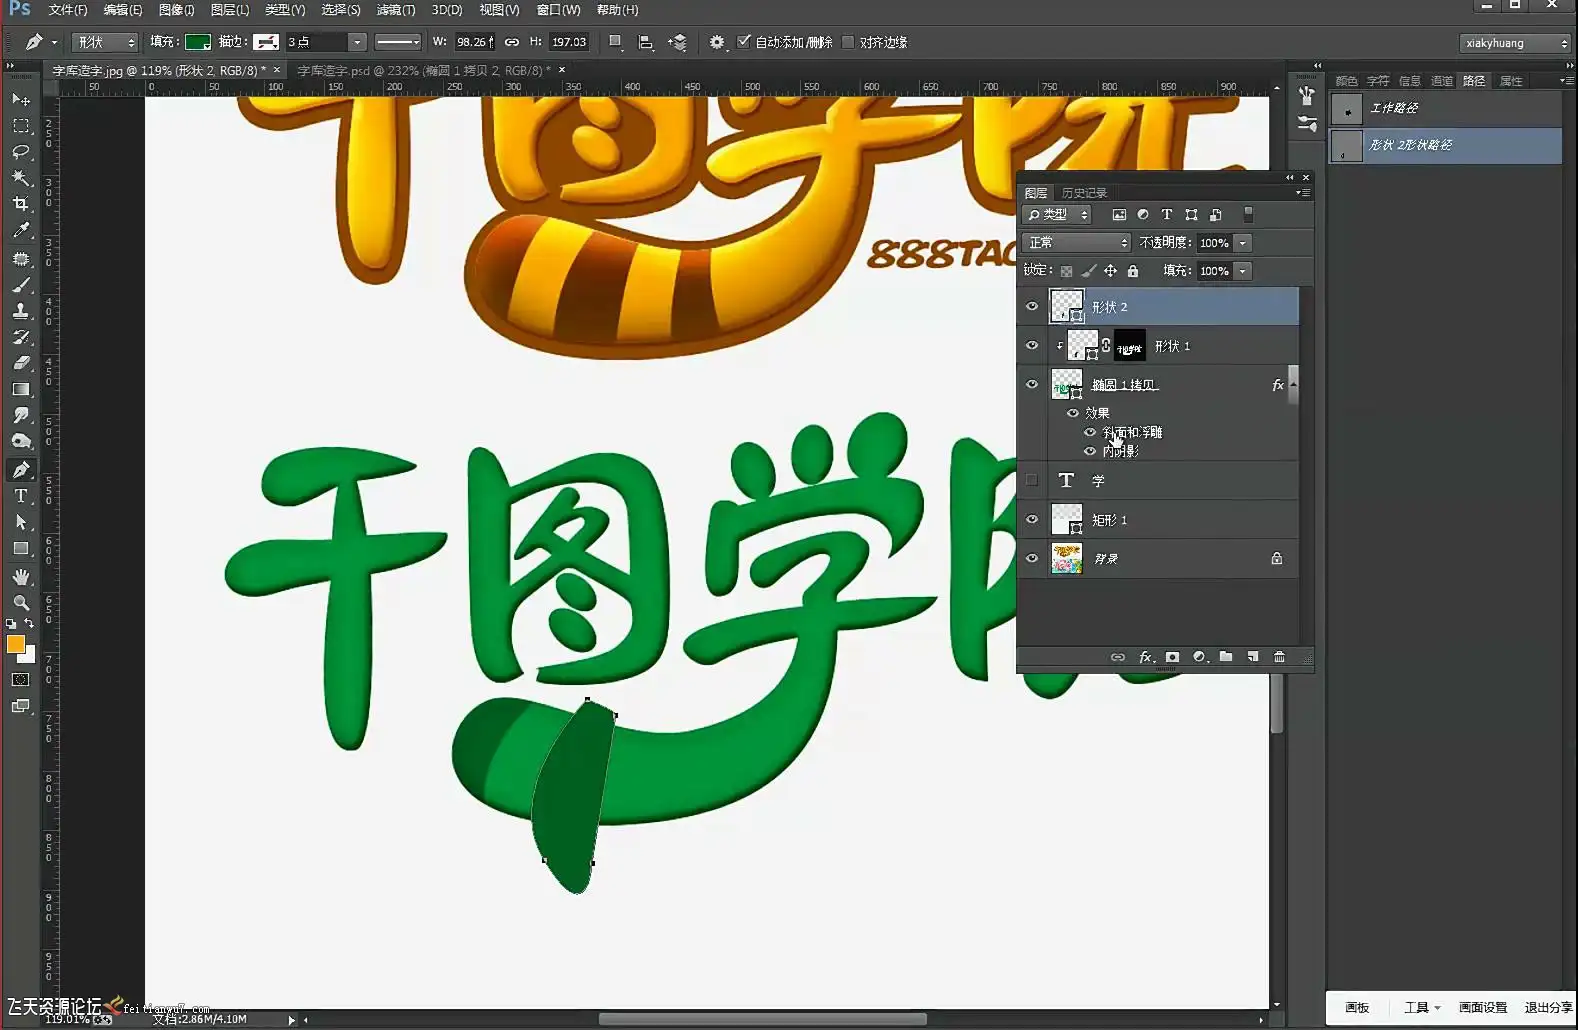Add layer style with fx button

(1146, 657)
